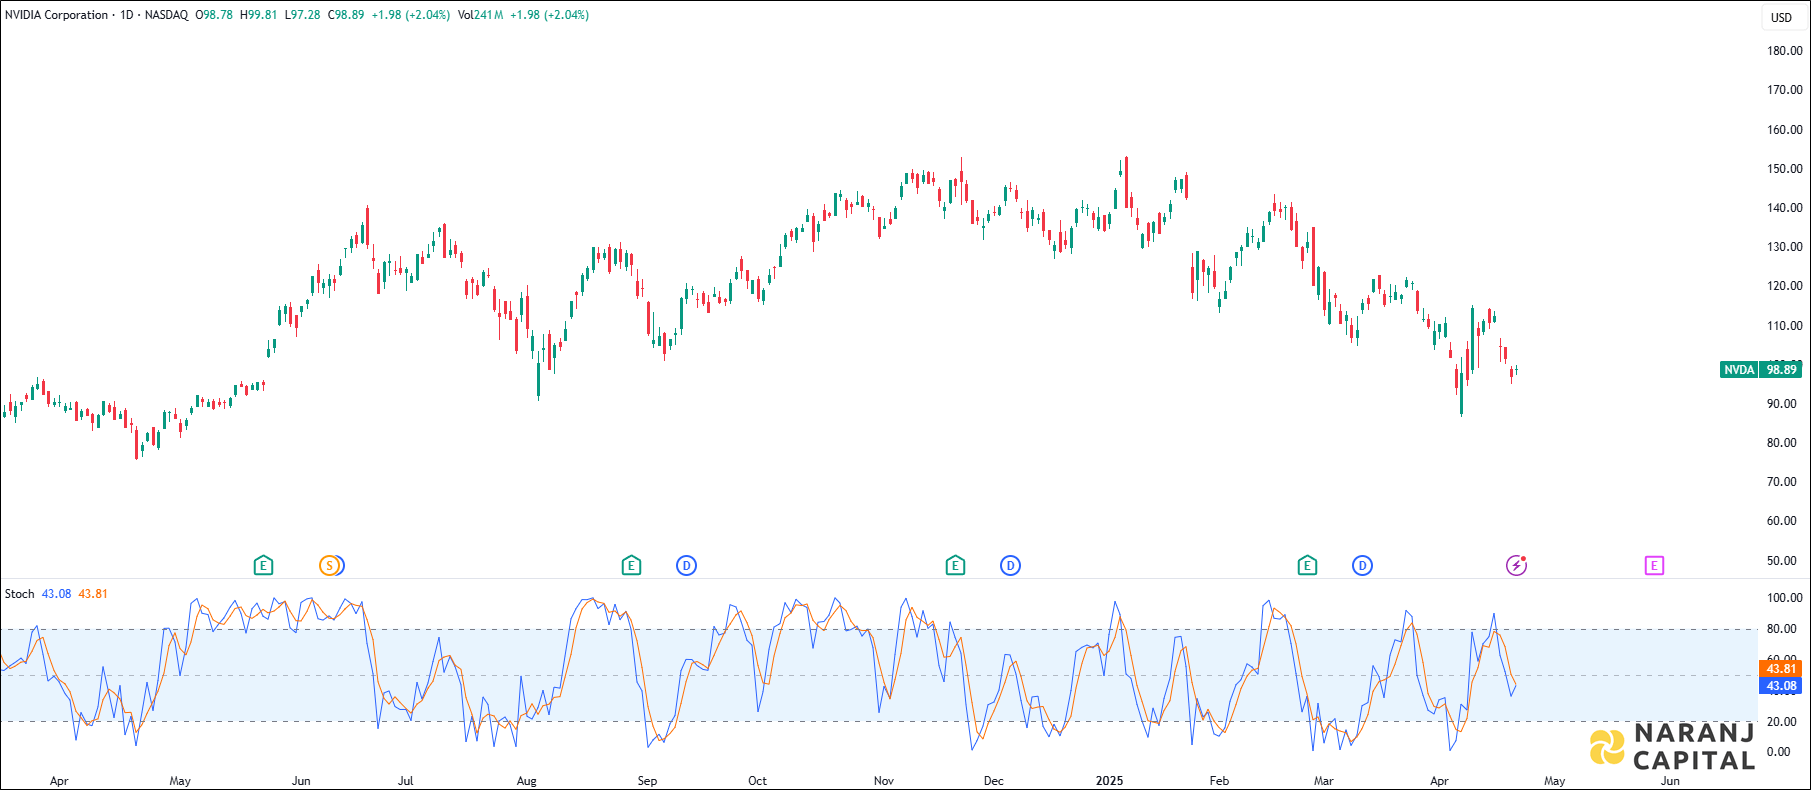
Task: Click the orange 43.81 tag on Stoch axis
Action: click(1781, 669)
